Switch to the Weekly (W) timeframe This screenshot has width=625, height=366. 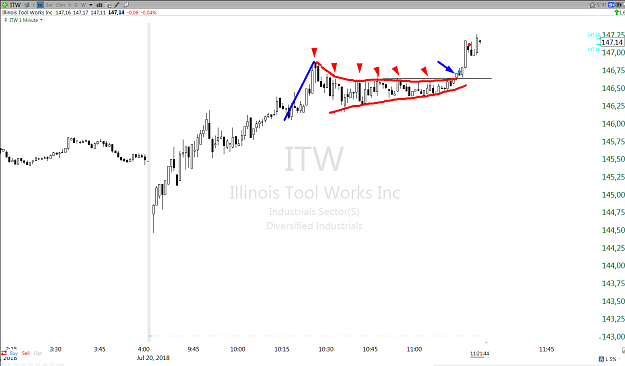pos(83,5)
